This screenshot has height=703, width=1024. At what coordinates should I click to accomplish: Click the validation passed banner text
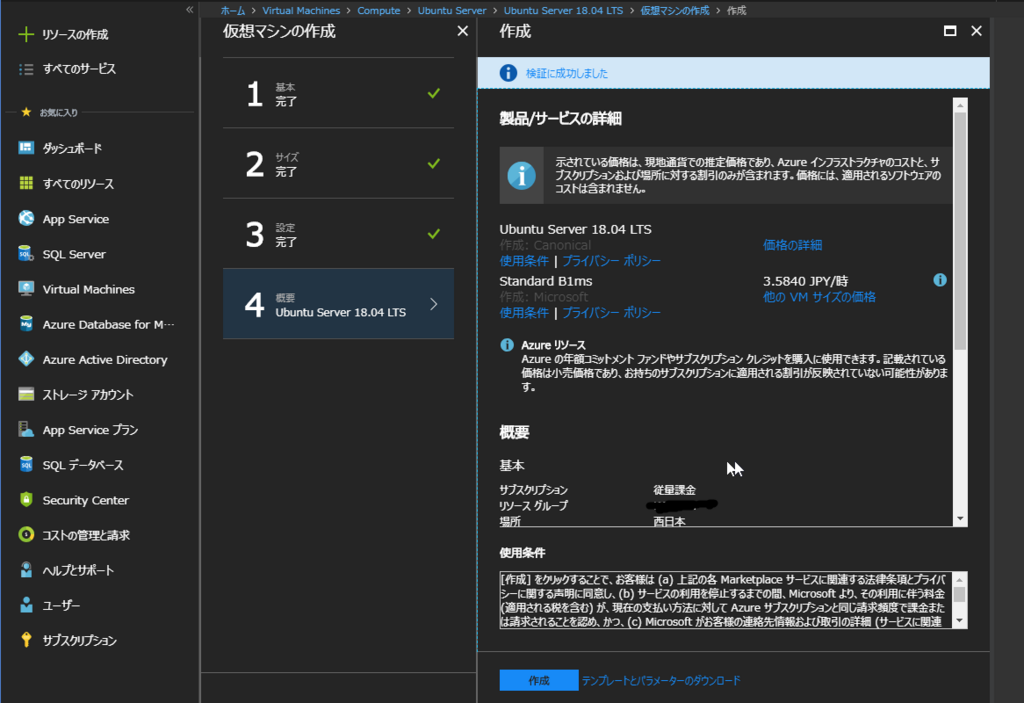pyautogui.click(x=567, y=73)
